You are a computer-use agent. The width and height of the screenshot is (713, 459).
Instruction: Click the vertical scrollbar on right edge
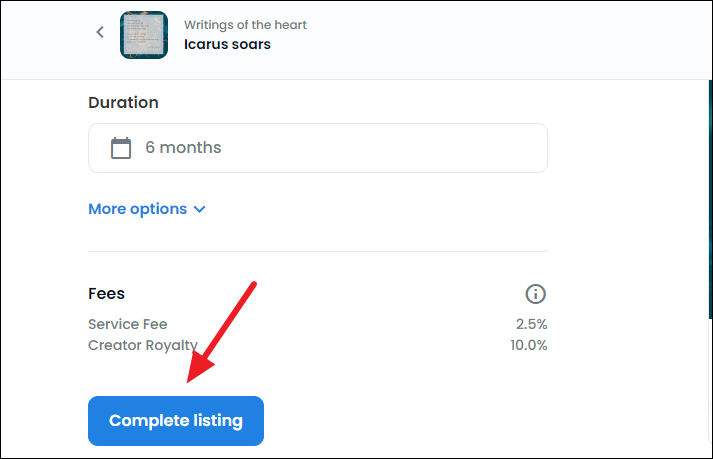click(710, 200)
